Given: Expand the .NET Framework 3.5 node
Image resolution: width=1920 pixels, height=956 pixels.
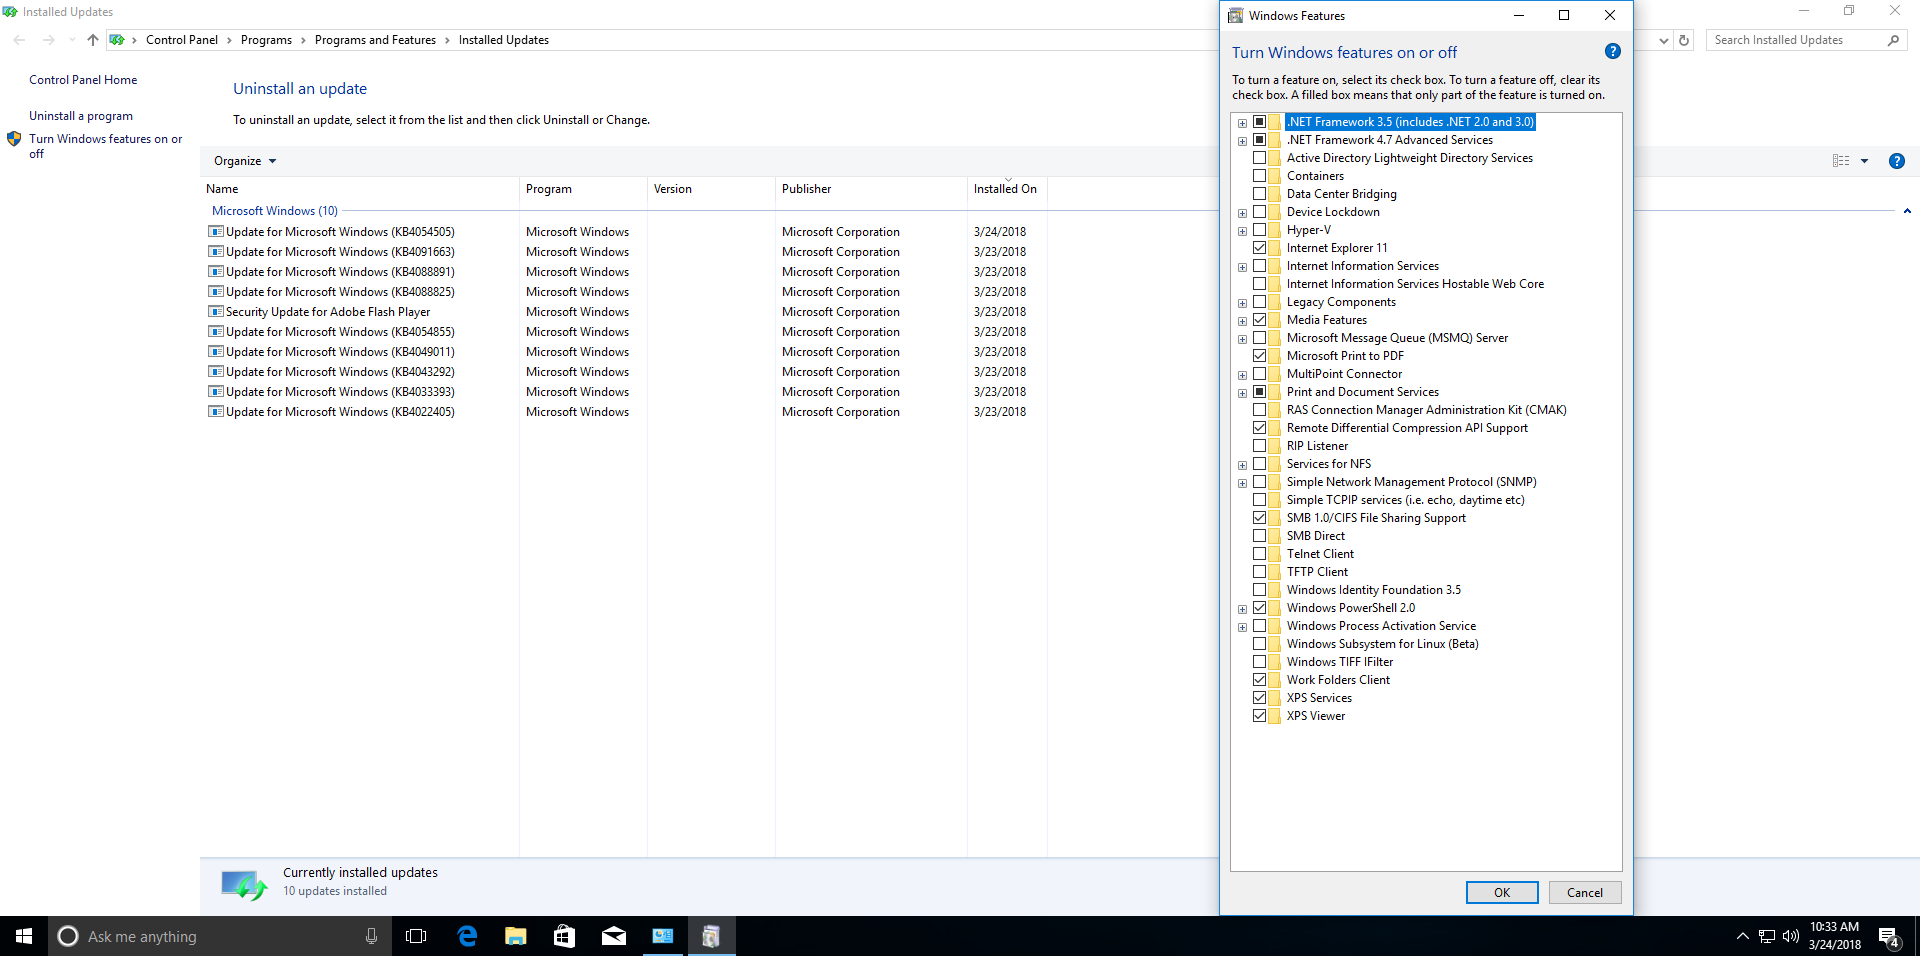Looking at the screenshot, I should [x=1242, y=123].
